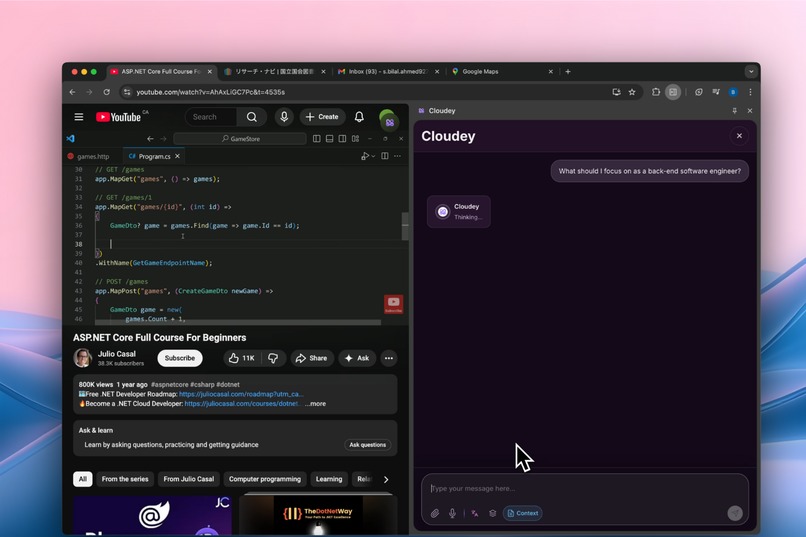This screenshot has height=537, width=806.
Task: Like the video with 11K thumbs up
Action: 242,358
